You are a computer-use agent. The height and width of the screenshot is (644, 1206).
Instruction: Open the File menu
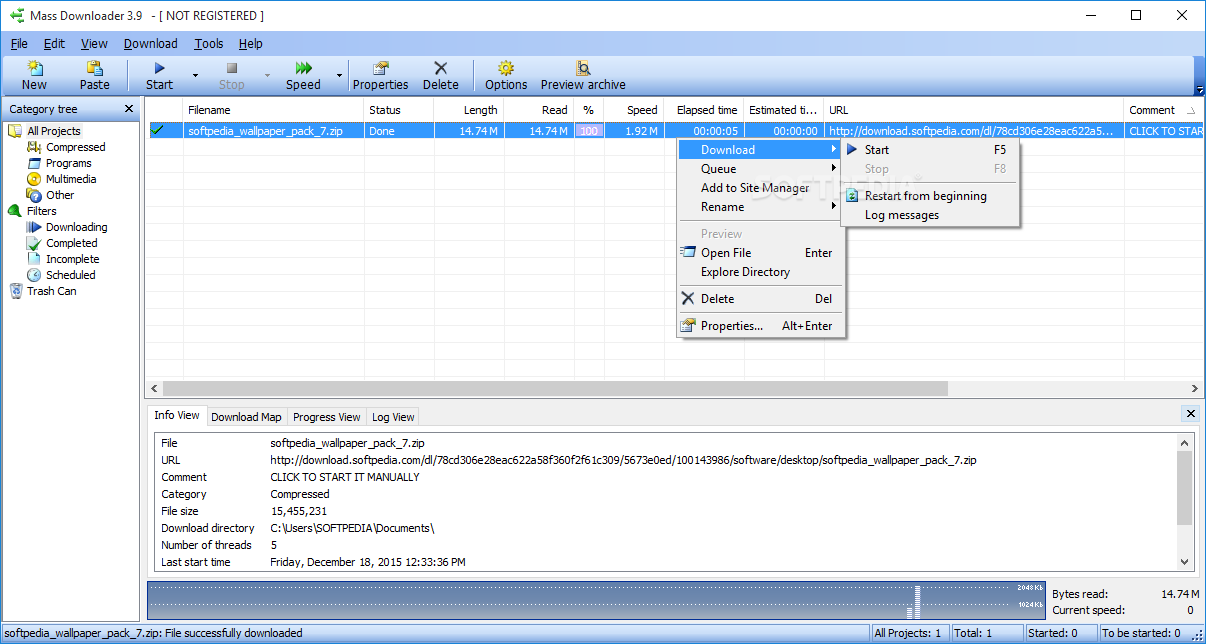click(x=20, y=44)
